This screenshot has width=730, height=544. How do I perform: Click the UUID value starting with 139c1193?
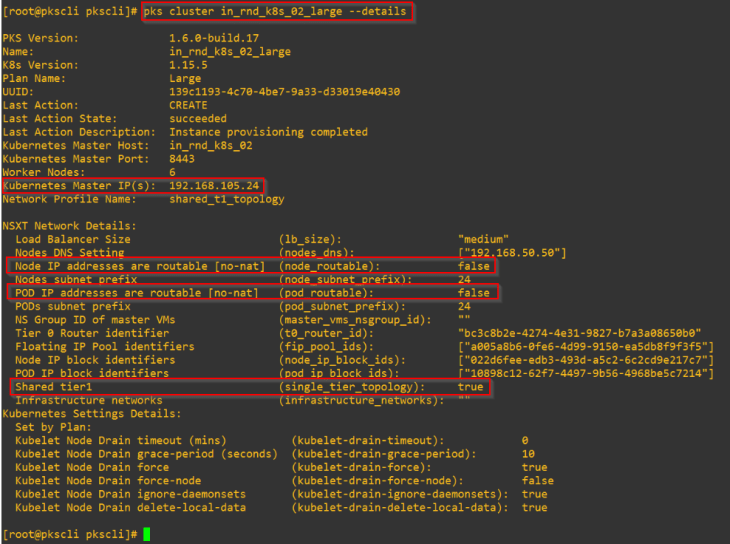tap(284, 91)
